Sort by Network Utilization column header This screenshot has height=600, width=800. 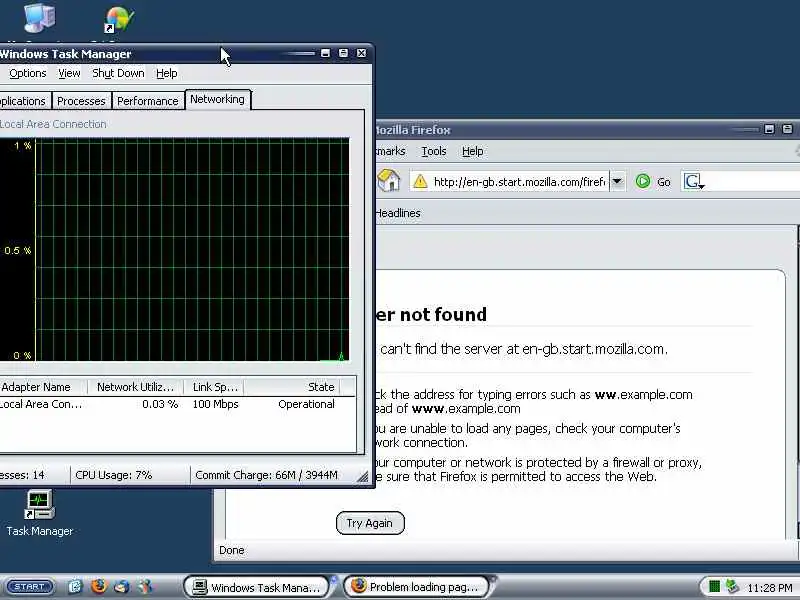point(135,387)
